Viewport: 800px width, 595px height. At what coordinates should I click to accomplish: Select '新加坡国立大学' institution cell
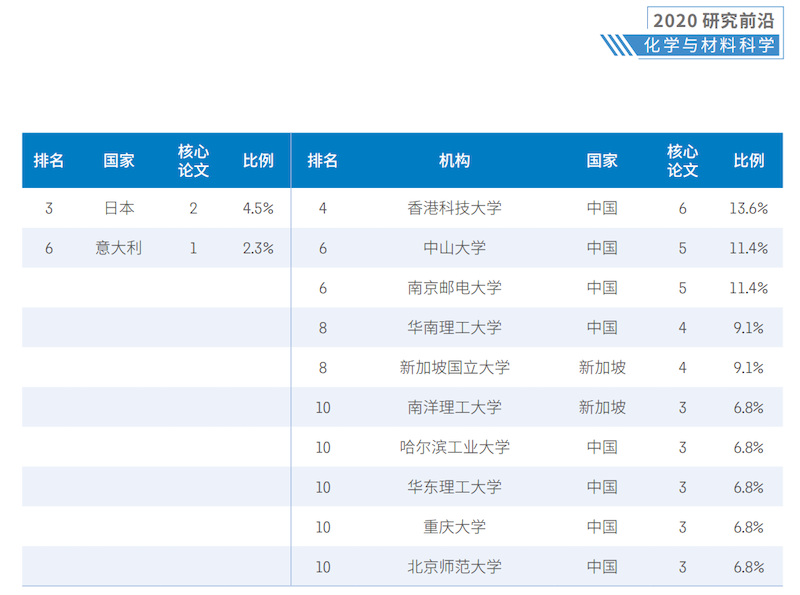pyautogui.click(x=454, y=367)
